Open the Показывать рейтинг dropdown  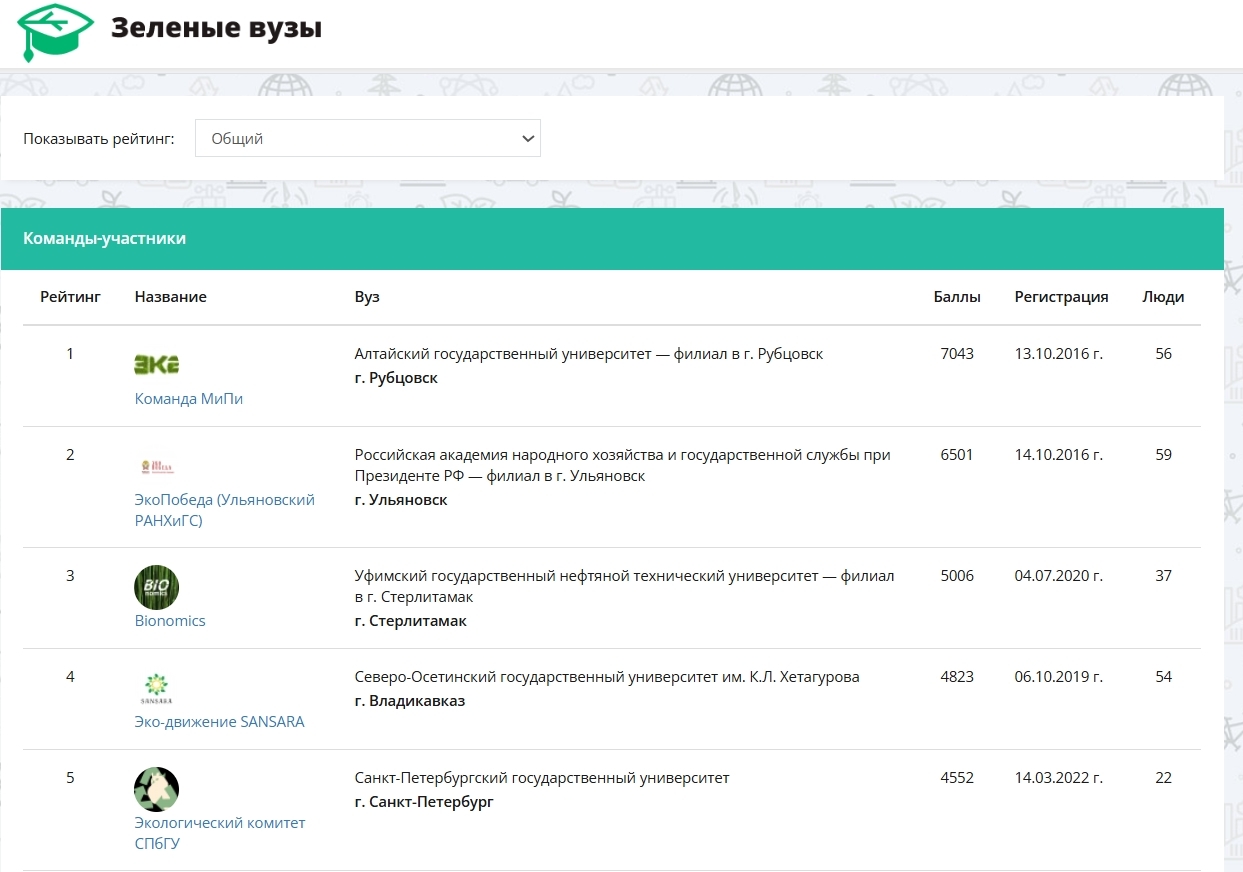tap(367, 139)
